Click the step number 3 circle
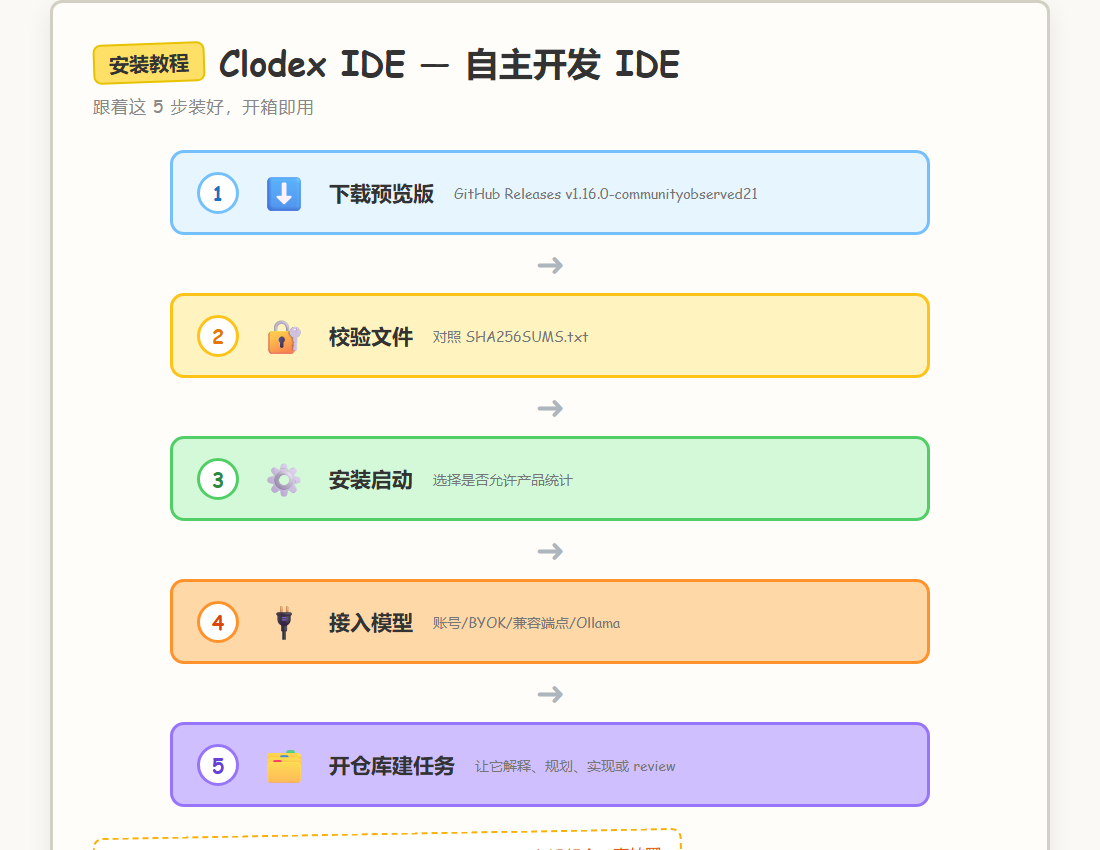1100x850 pixels. tap(218, 479)
